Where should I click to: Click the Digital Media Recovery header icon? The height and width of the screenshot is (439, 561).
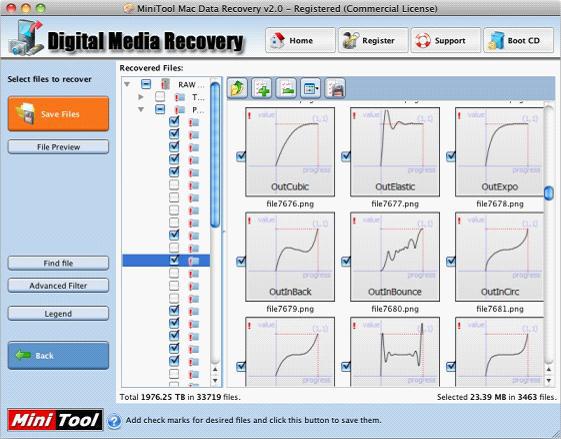(26, 37)
